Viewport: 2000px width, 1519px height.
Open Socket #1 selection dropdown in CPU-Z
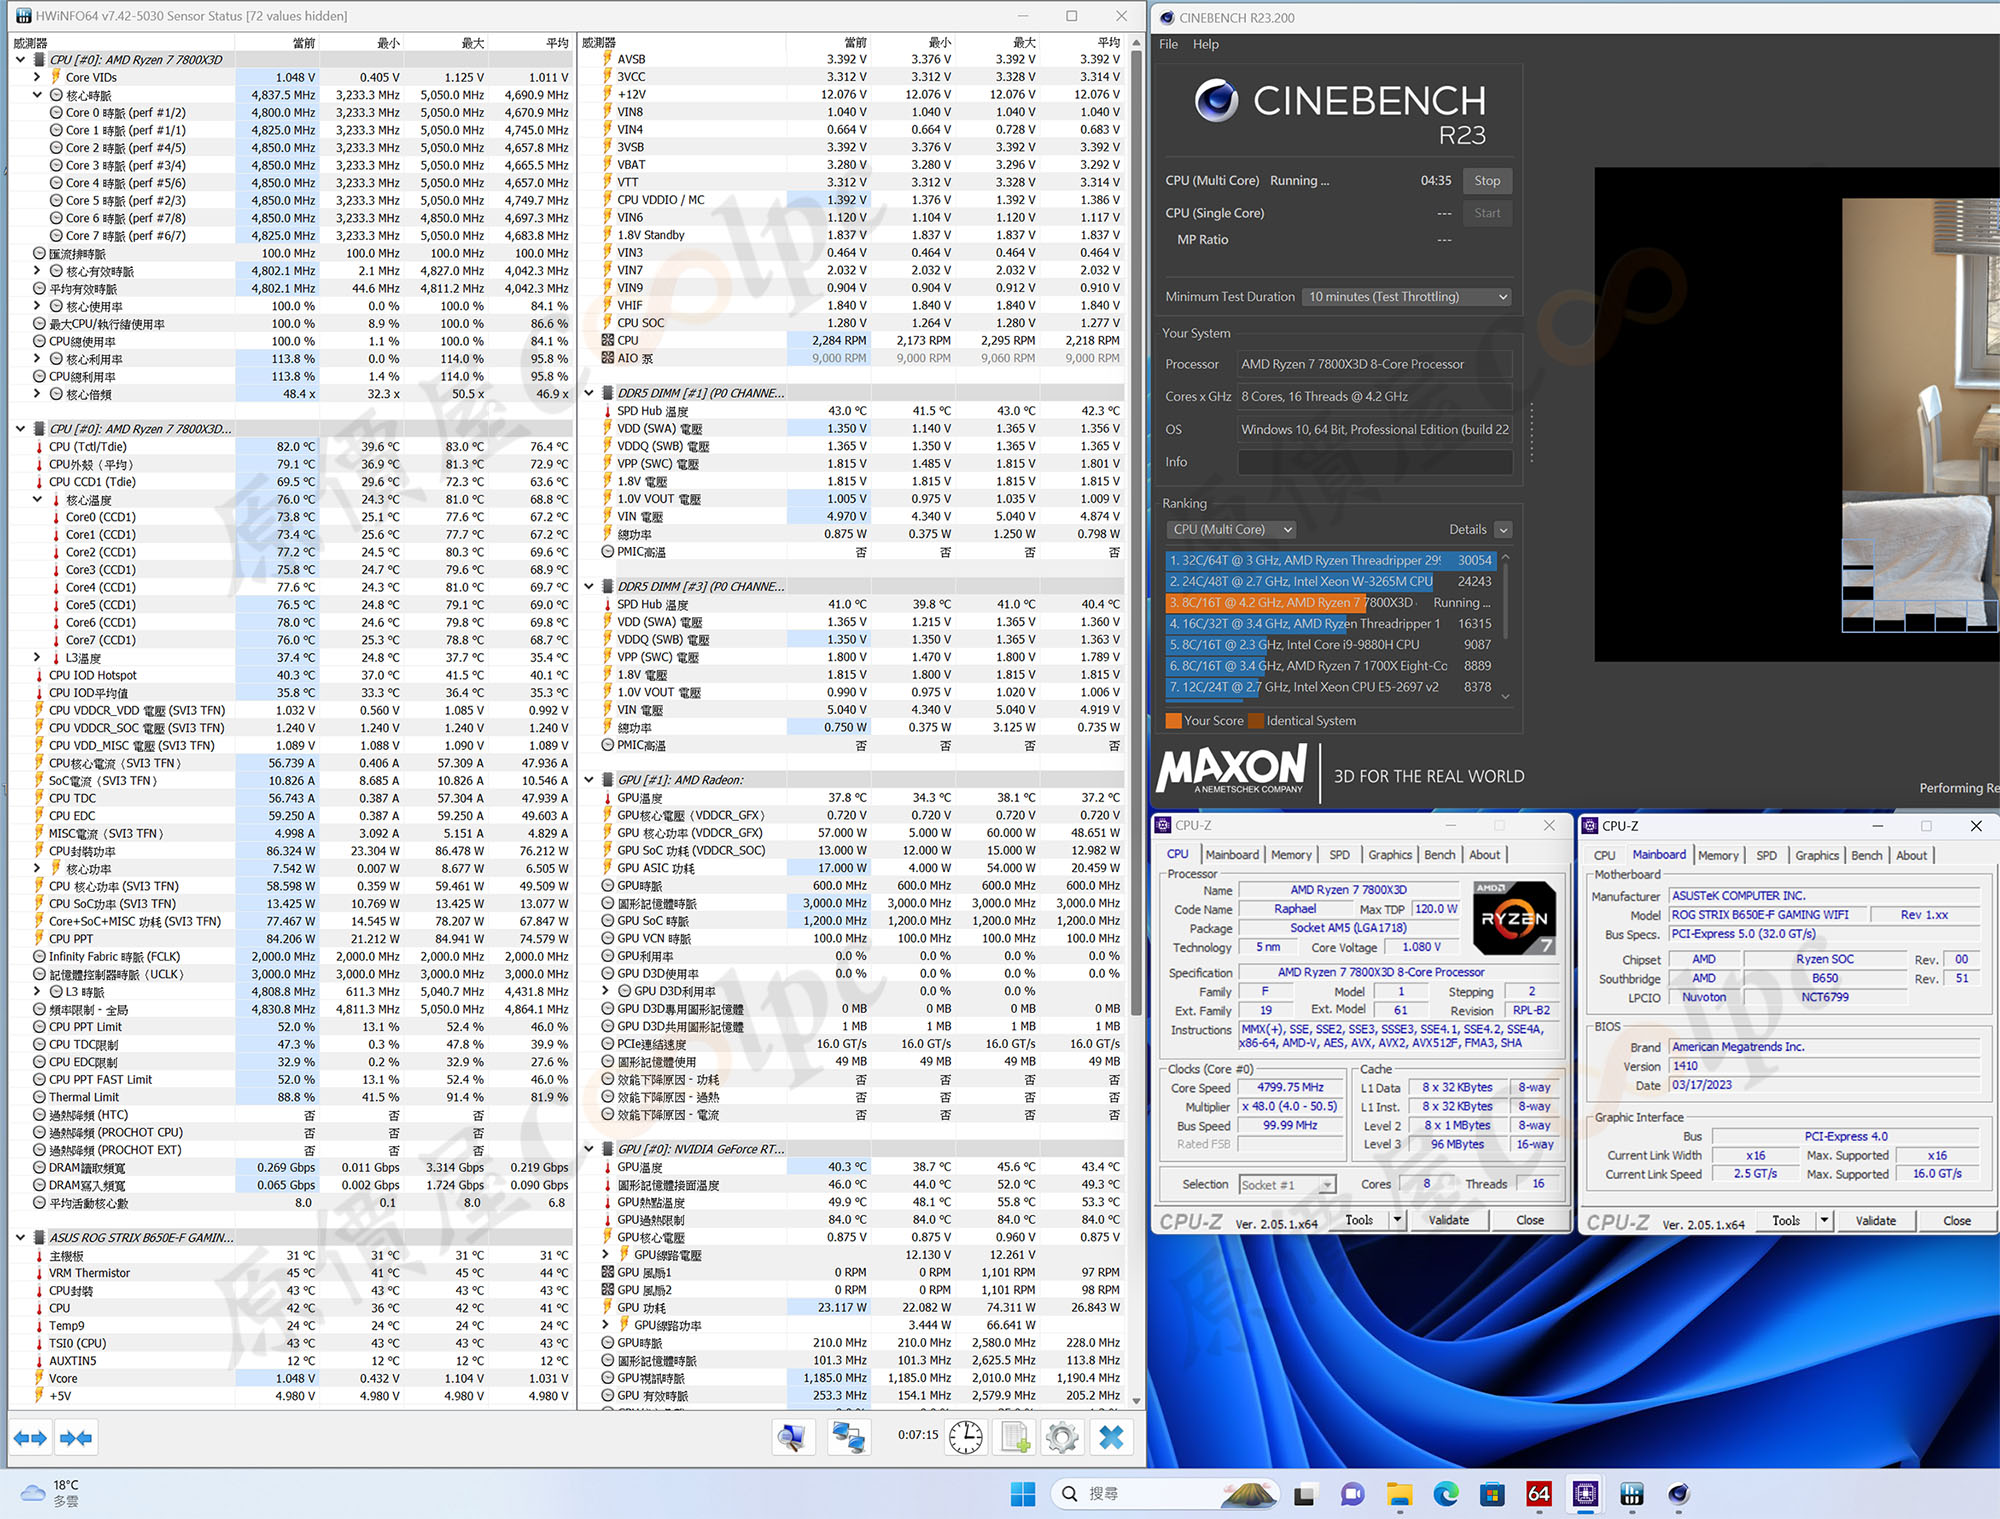(x=1287, y=1185)
